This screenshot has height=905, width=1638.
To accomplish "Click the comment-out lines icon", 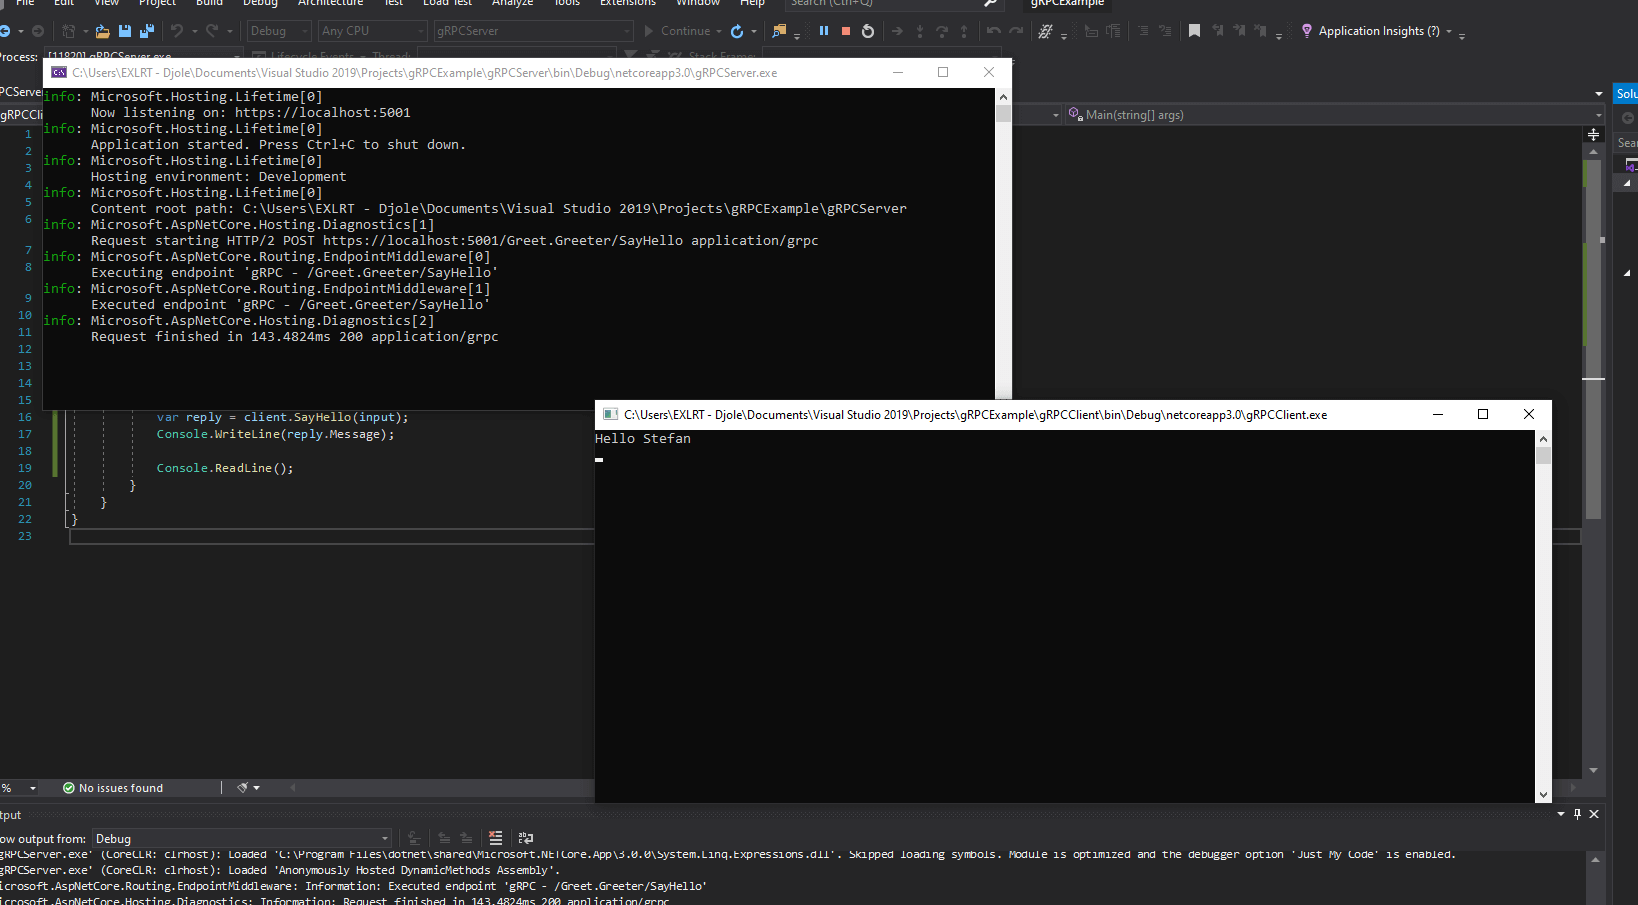I will click(1143, 31).
